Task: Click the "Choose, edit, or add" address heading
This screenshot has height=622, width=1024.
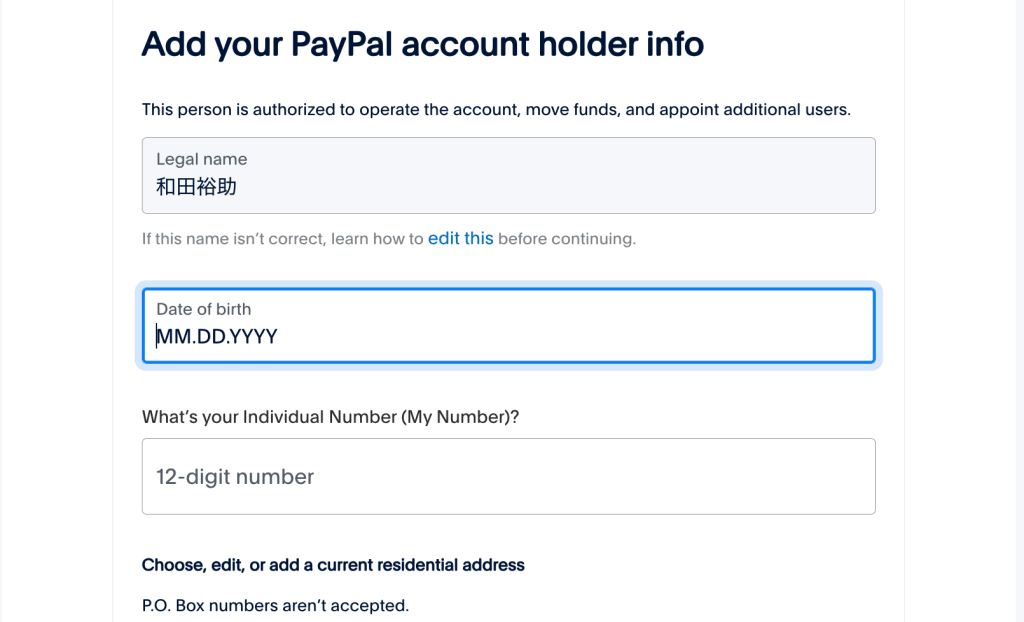Action: tap(333, 565)
